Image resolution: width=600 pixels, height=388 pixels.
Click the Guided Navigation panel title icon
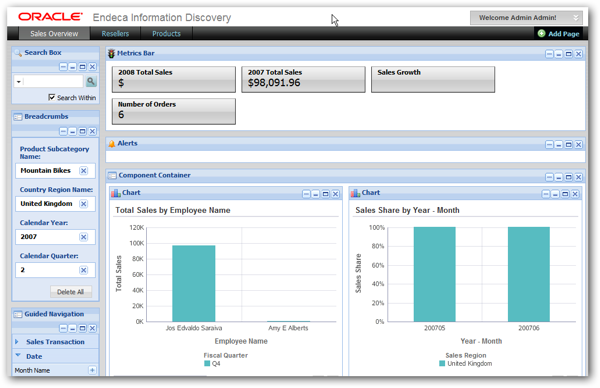18,314
